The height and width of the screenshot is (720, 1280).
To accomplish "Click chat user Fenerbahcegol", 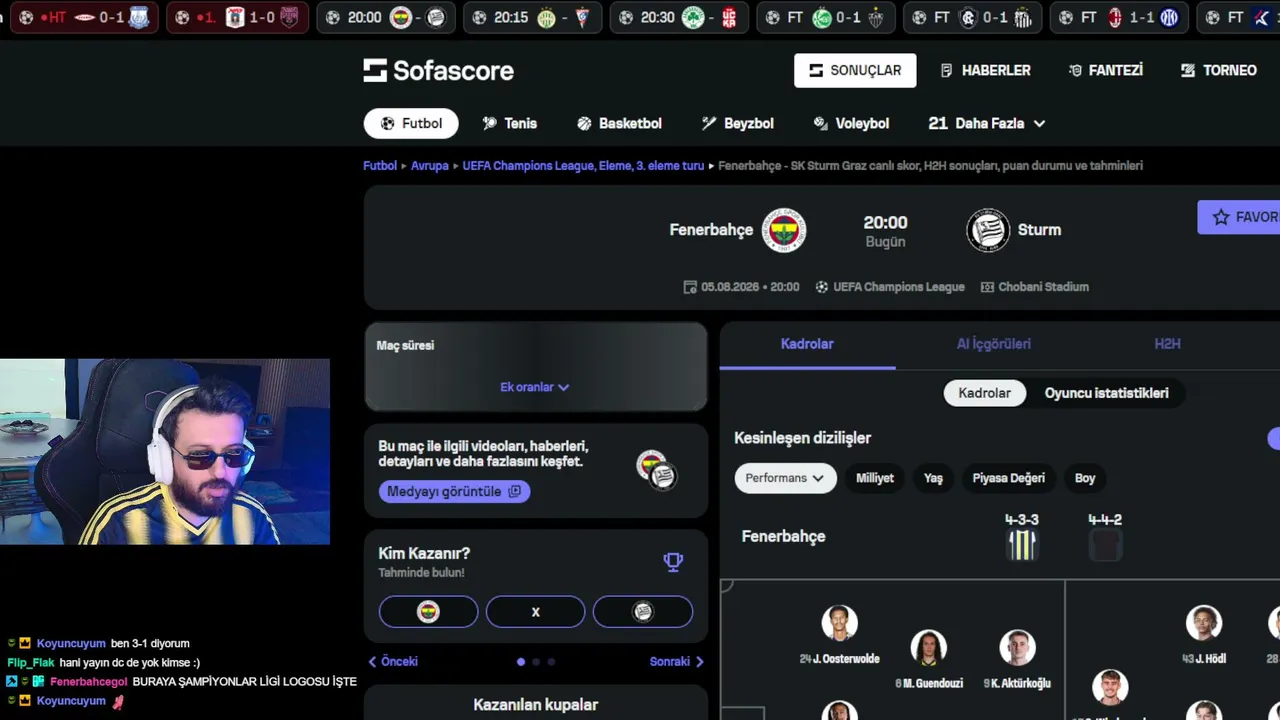I will tap(89, 682).
